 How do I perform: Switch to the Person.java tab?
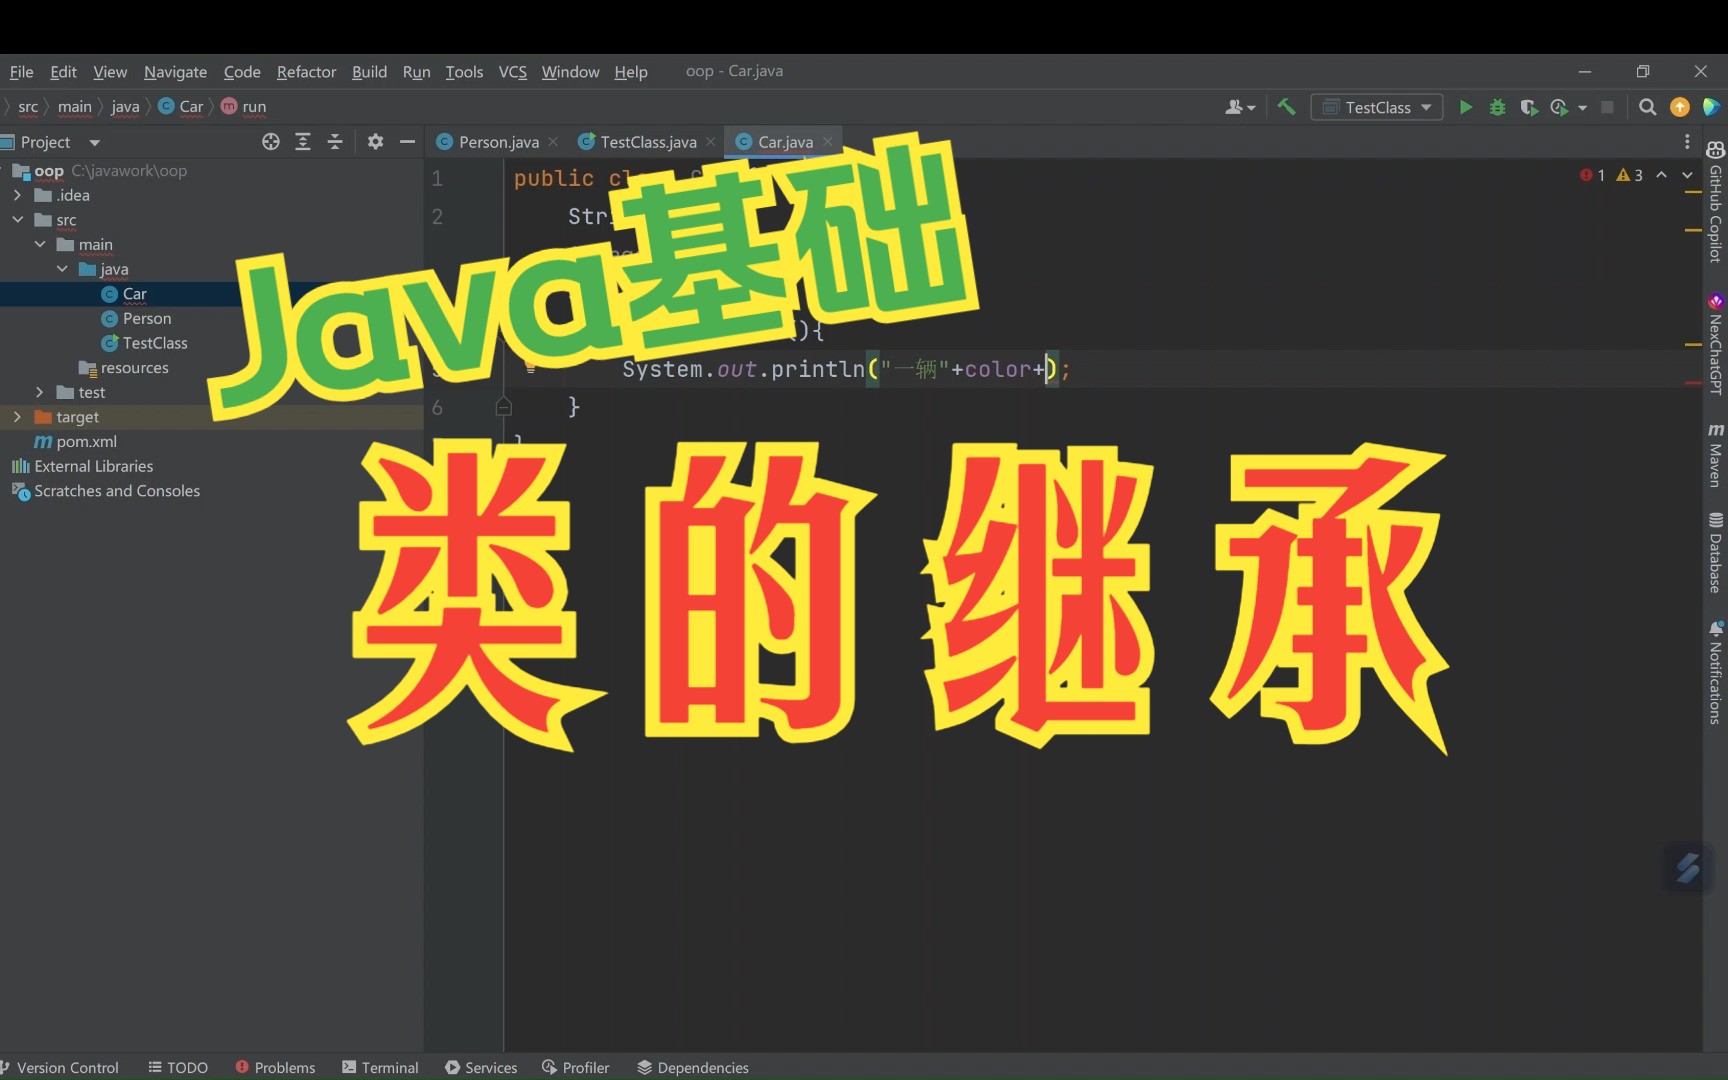pyautogui.click(x=499, y=142)
